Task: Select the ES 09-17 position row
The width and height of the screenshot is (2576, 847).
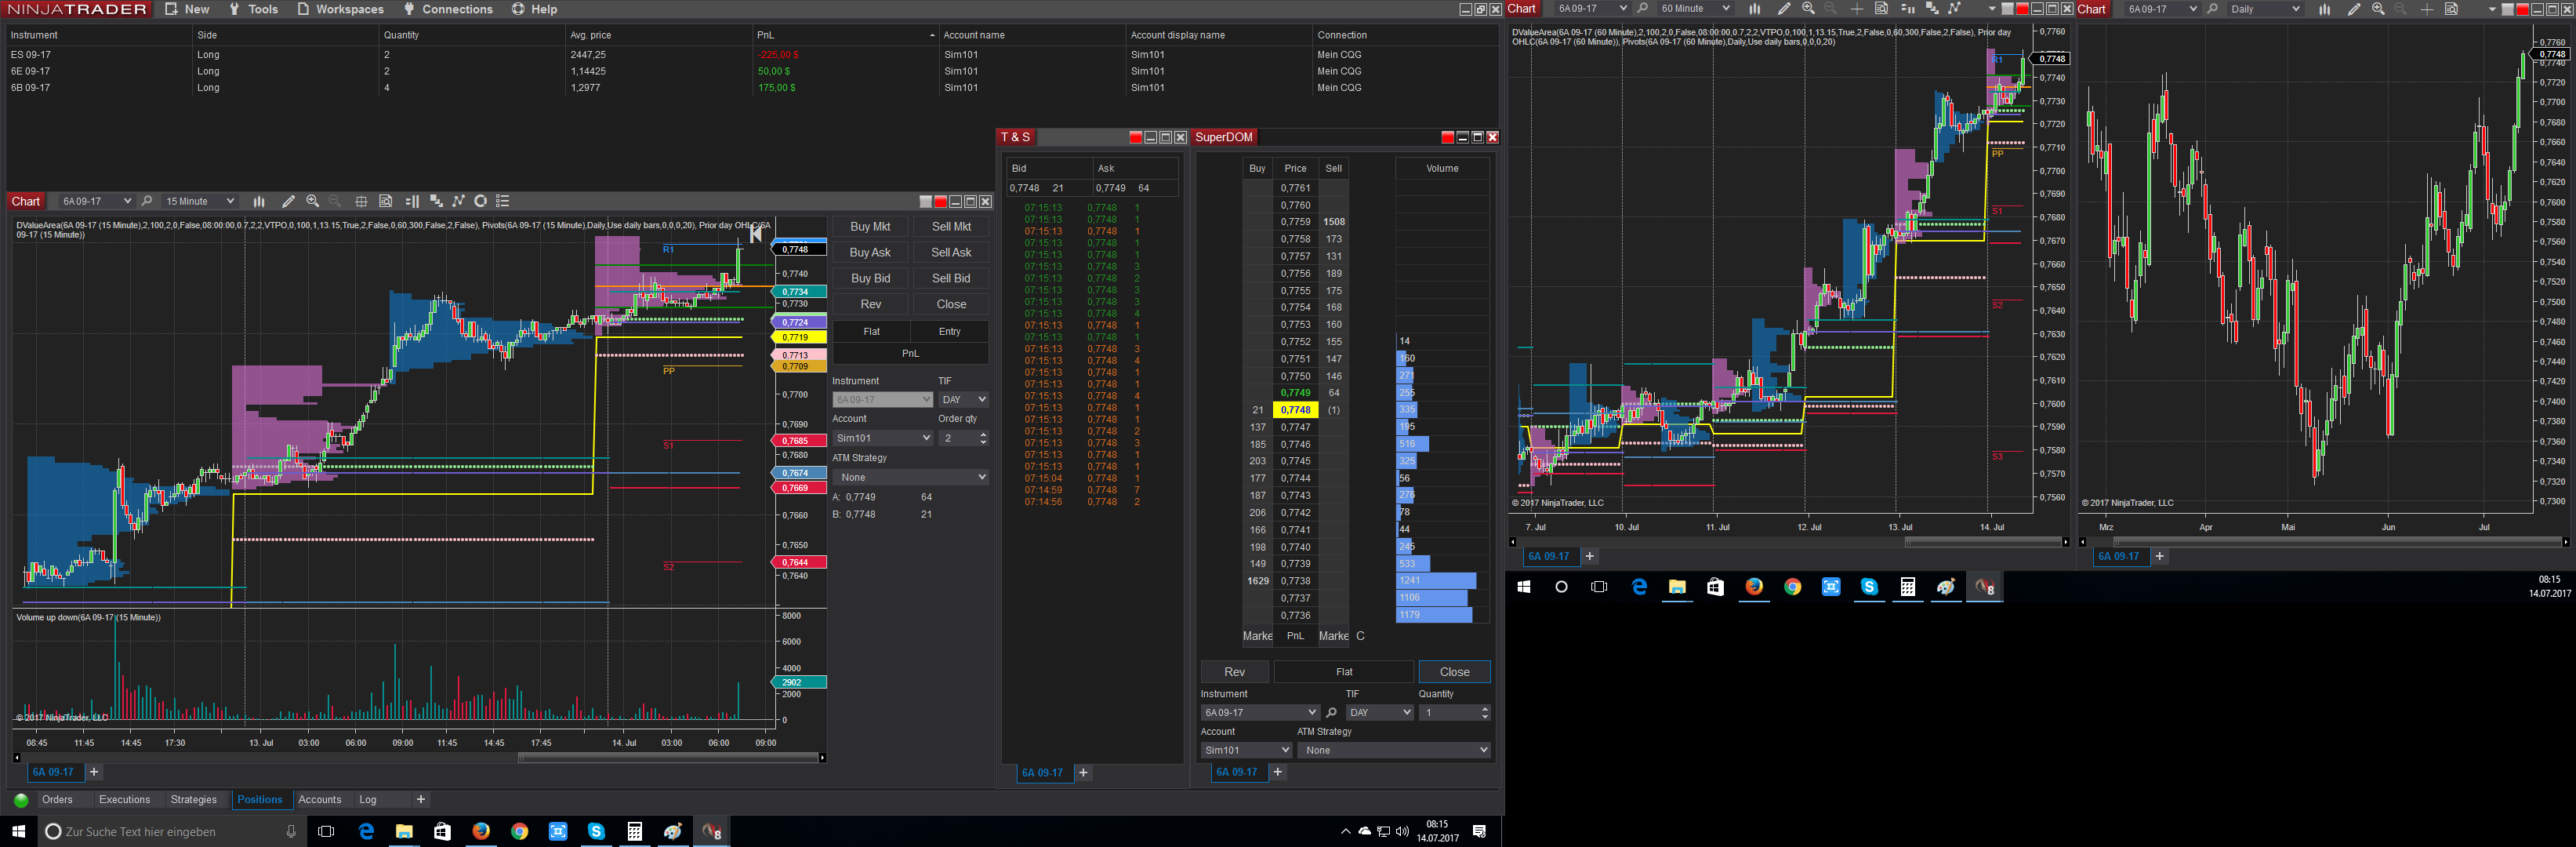Action: coord(750,55)
